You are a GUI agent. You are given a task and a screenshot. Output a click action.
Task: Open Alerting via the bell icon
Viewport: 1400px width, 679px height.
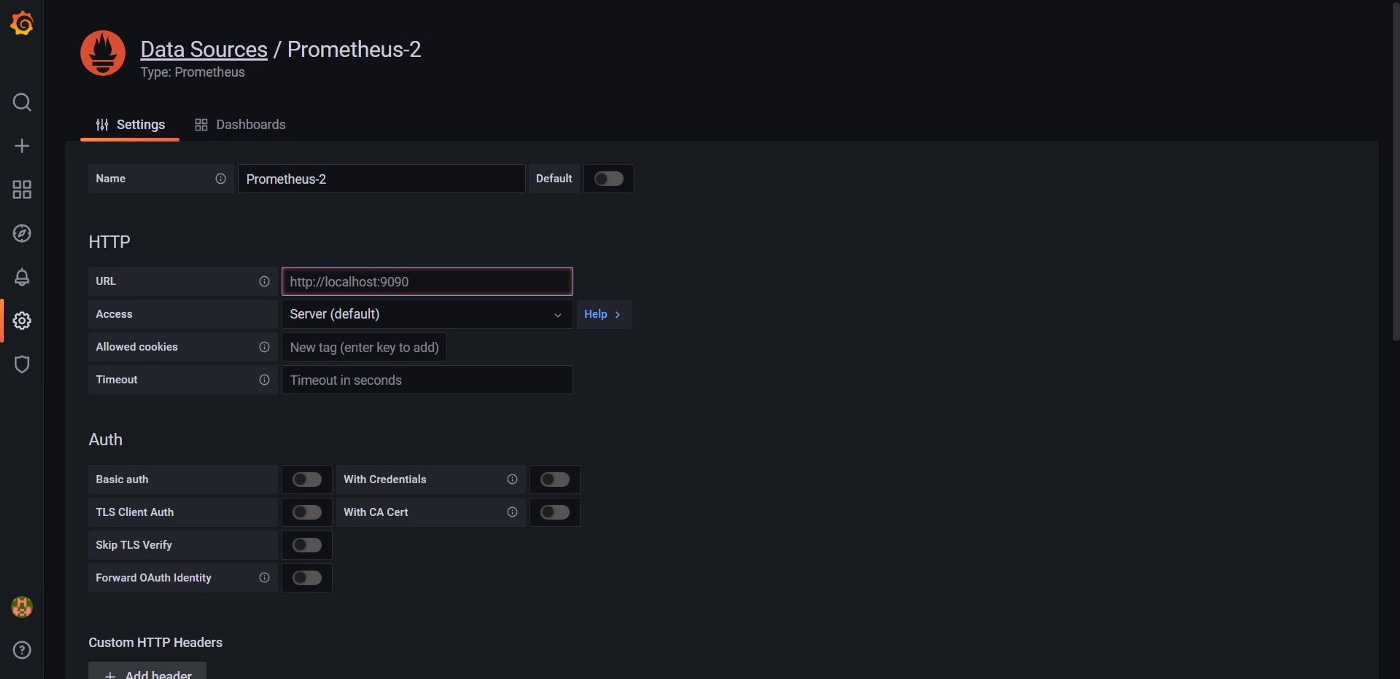[x=22, y=277]
